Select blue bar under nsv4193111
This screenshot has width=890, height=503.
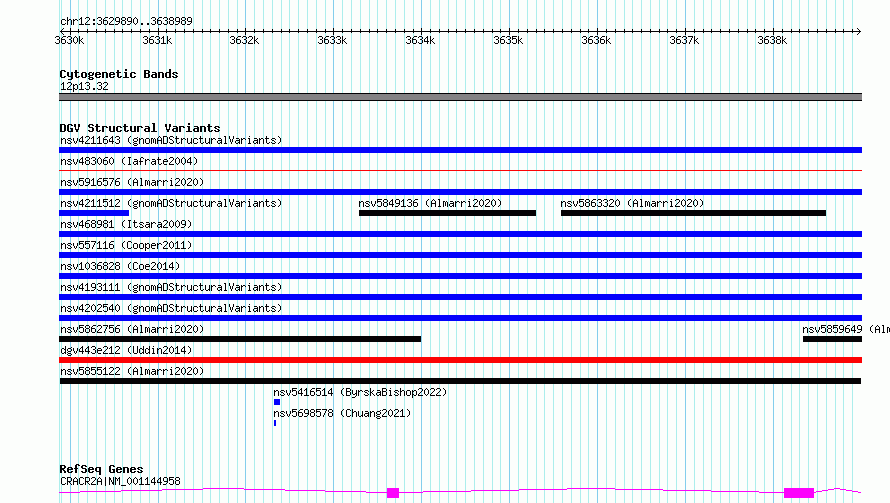click(x=460, y=297)
